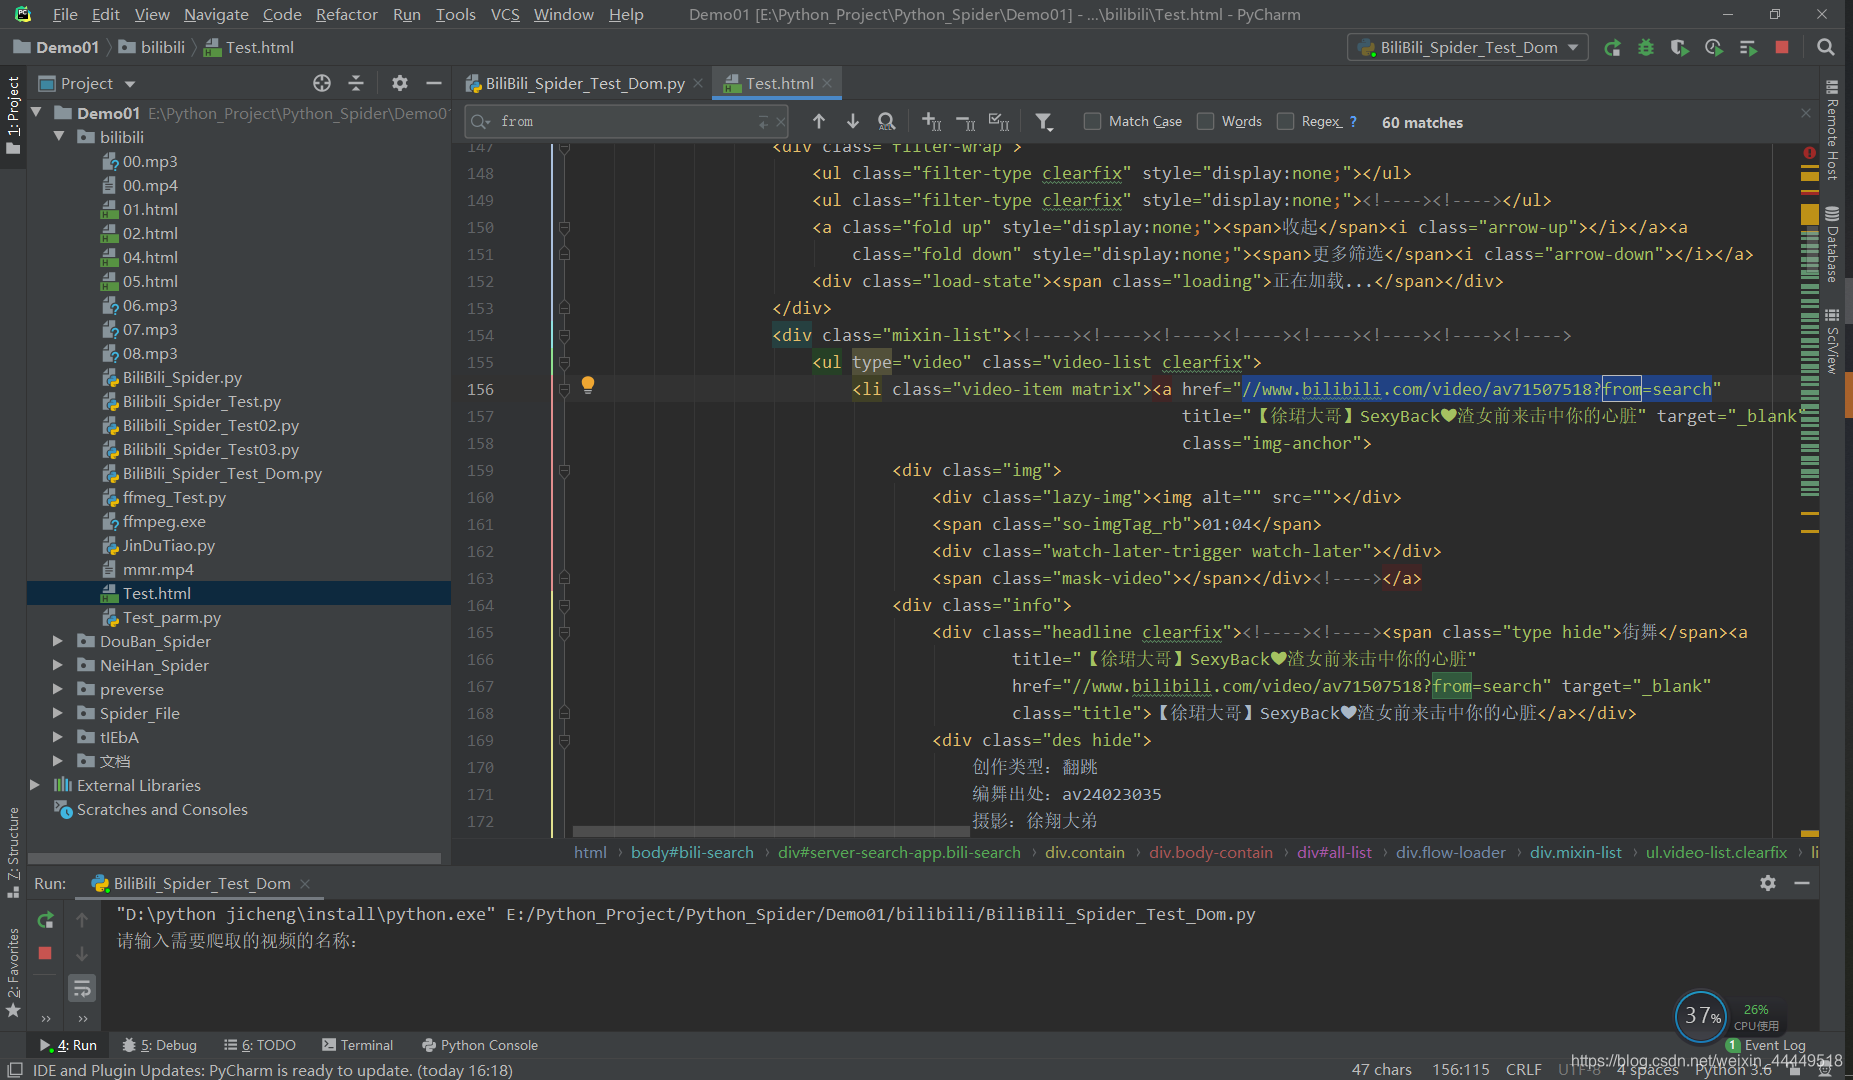1853x1080 pixels.
Task: Click the editor horizontal scrollbar
Action: (x=770, y=832)
